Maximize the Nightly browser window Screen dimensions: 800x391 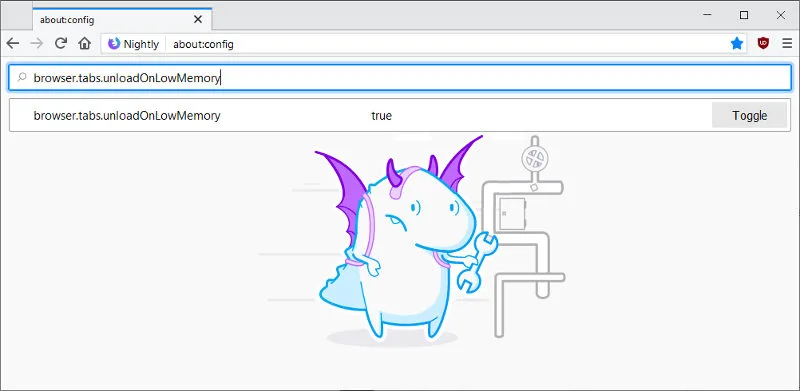pyautogui.click(x=744, y=15)
